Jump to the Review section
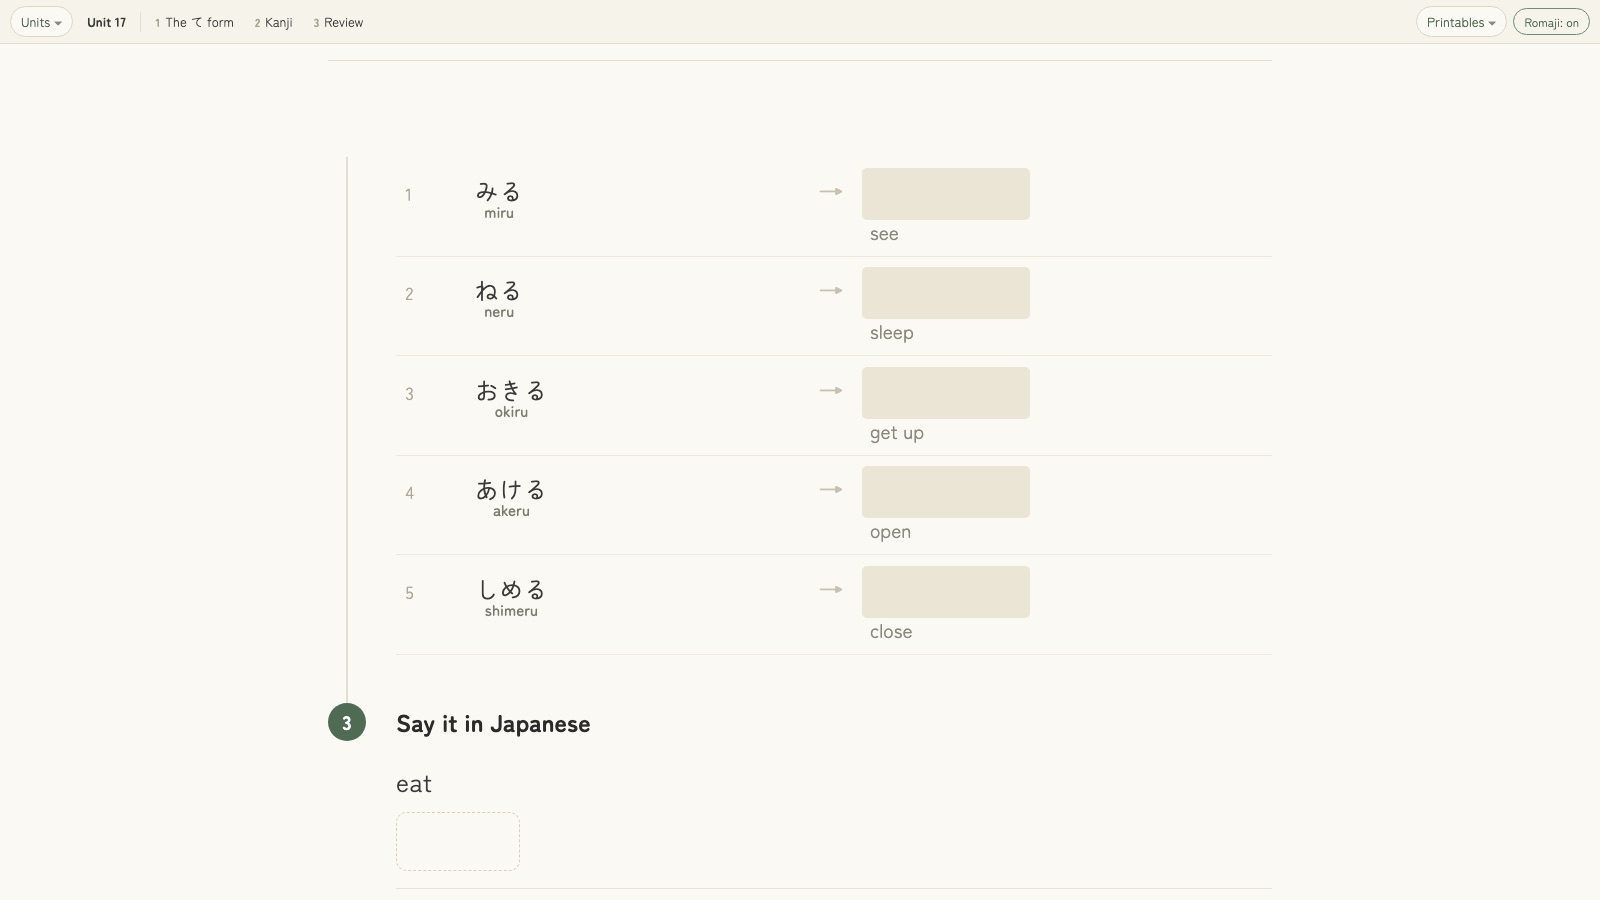This screenshot has width=1600, height=900. [338, 22]
